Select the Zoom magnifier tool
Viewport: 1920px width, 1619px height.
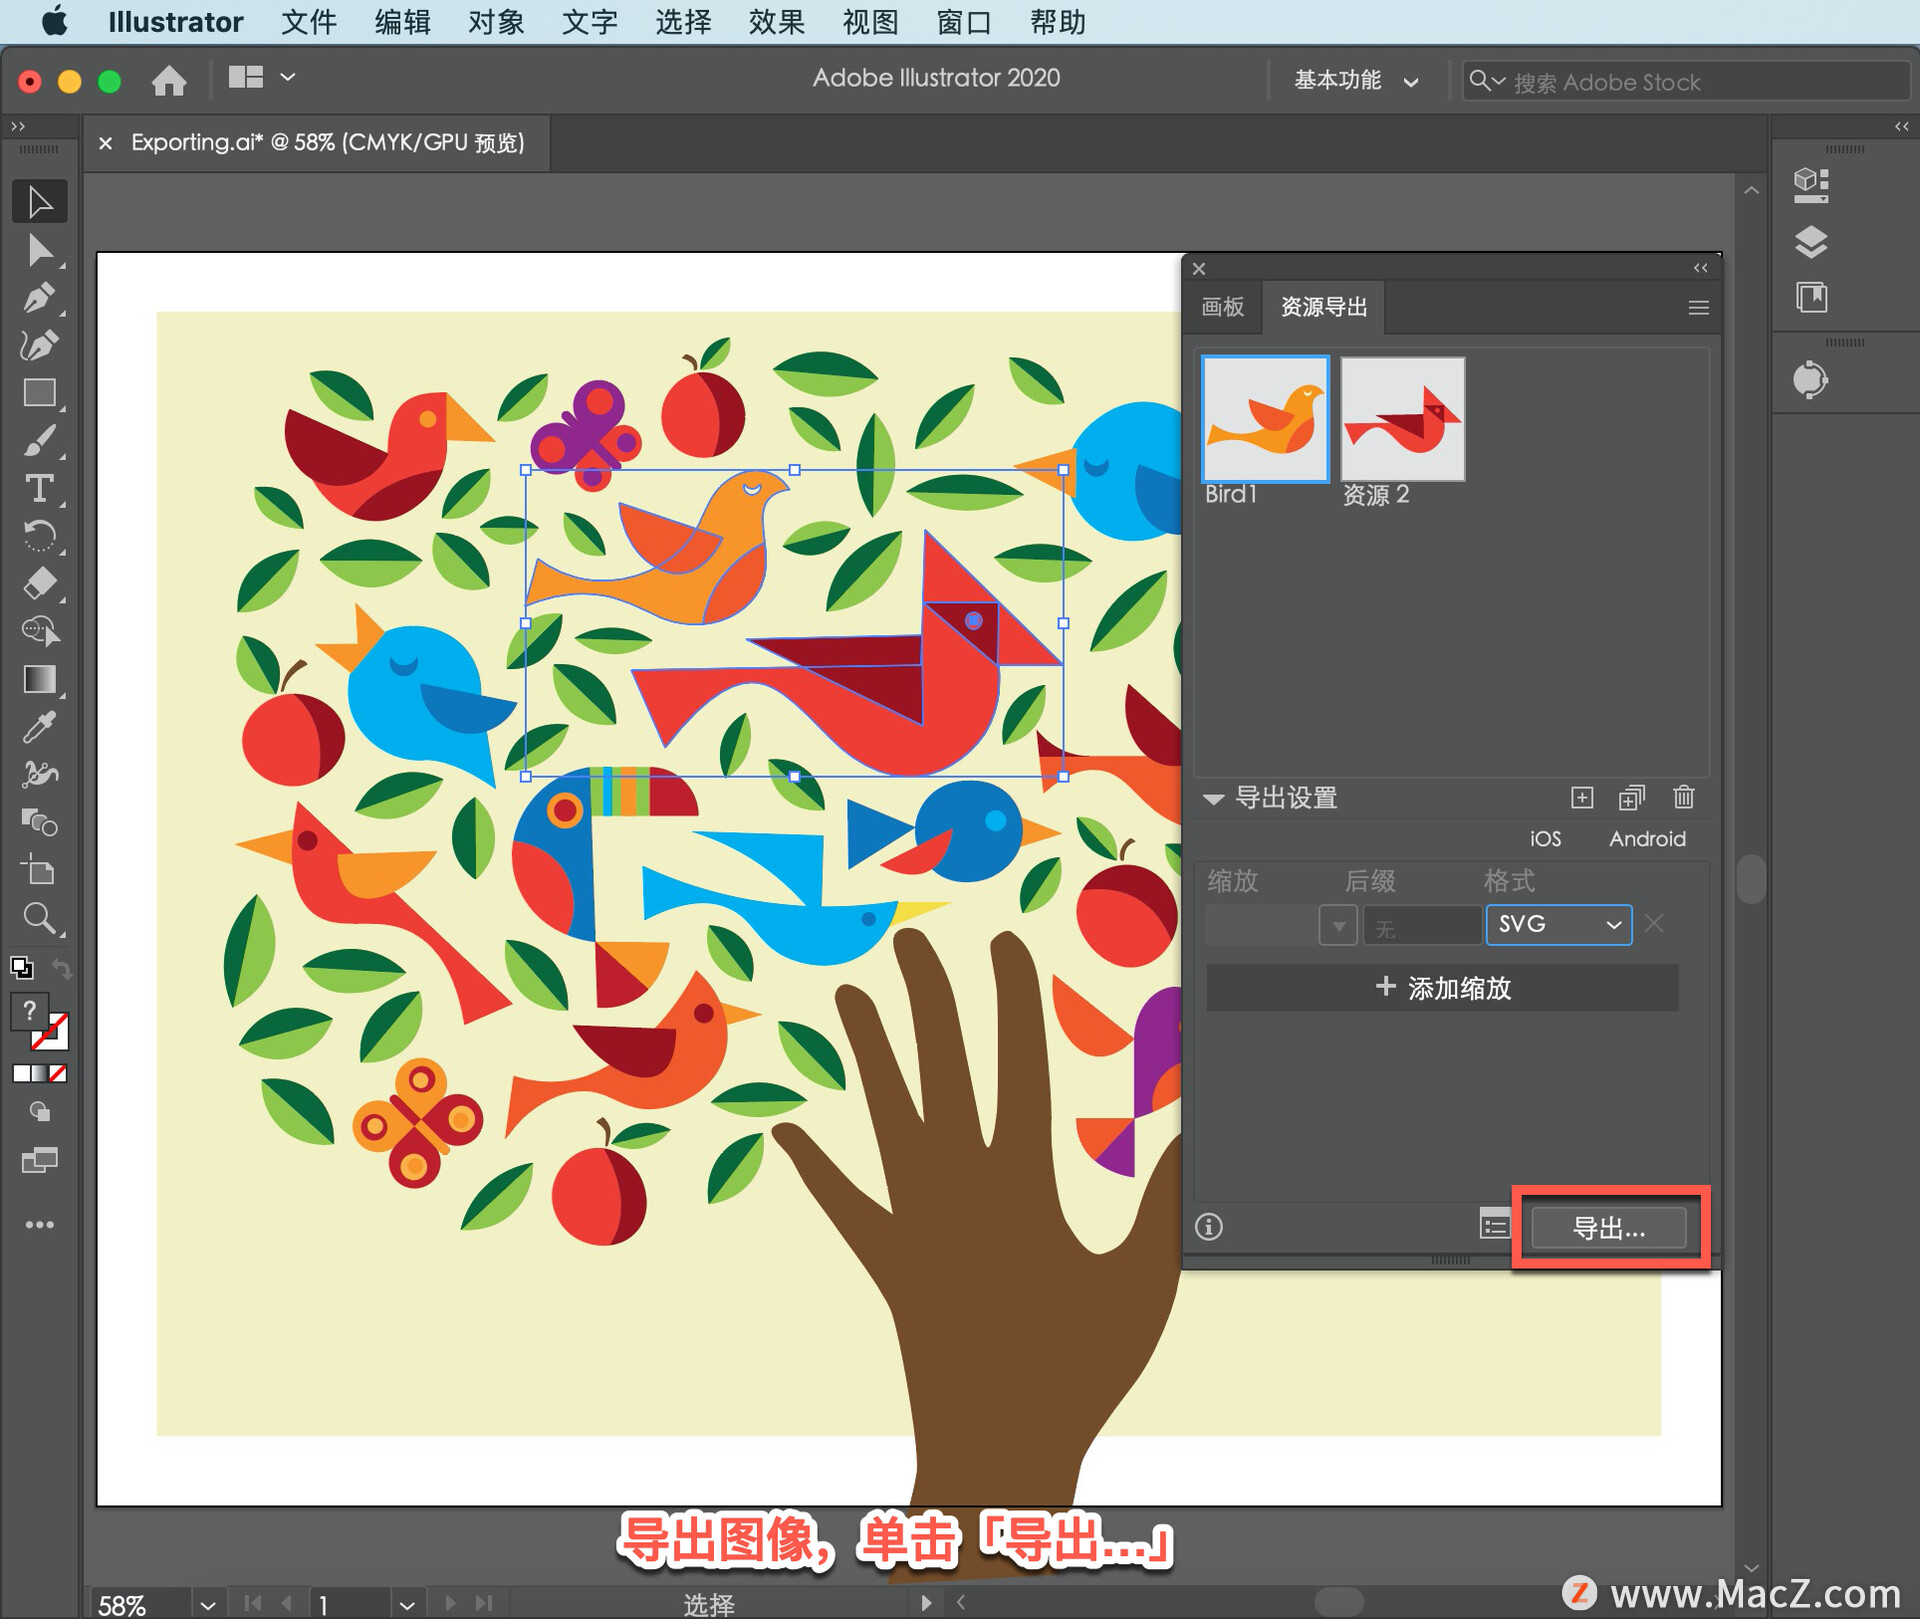click(40, 918)
